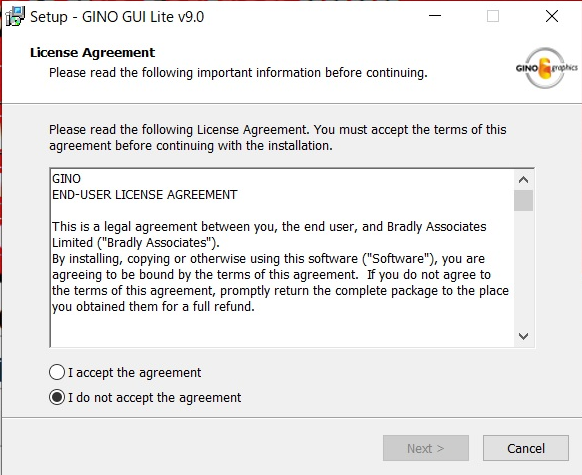Click the license scrollbar thumb
Image resolution: width=582 pixels, height=475 pixels.
tap(523, 200)
